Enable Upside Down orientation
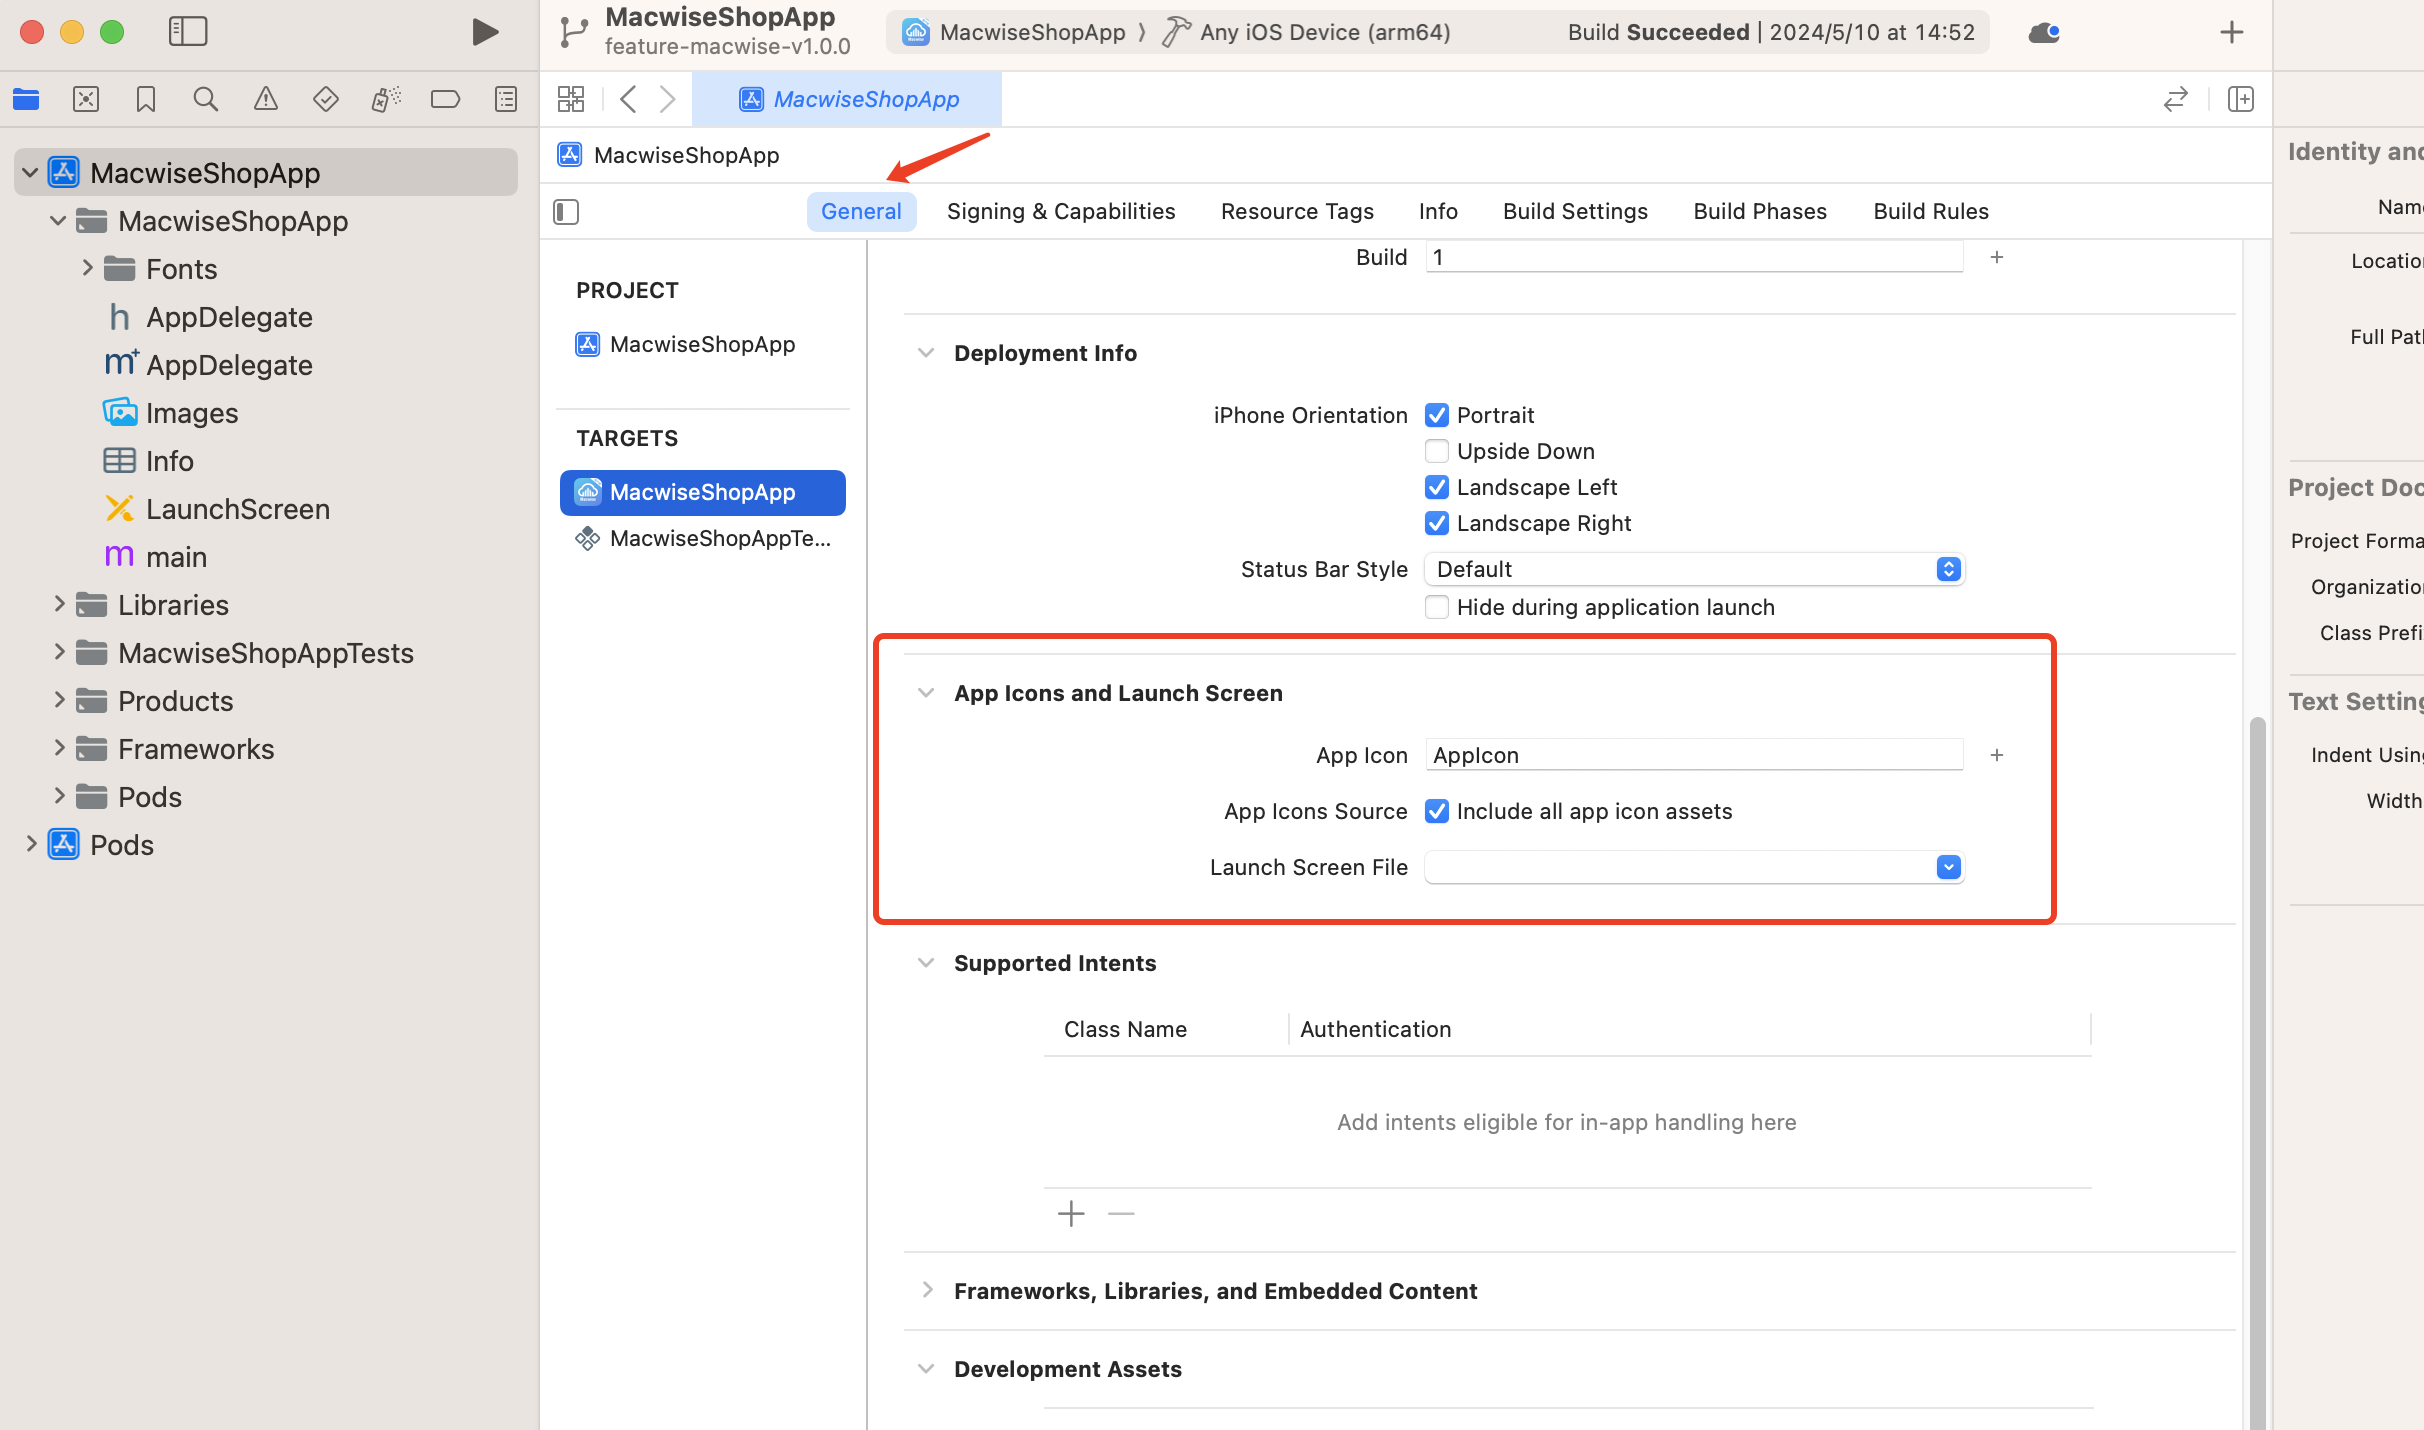The width and height of the screenshot is (2424, 1430). click(1437, 451)
